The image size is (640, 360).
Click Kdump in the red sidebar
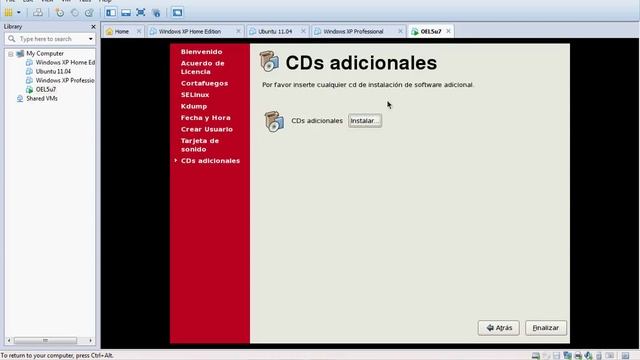[x=194, y=106]
